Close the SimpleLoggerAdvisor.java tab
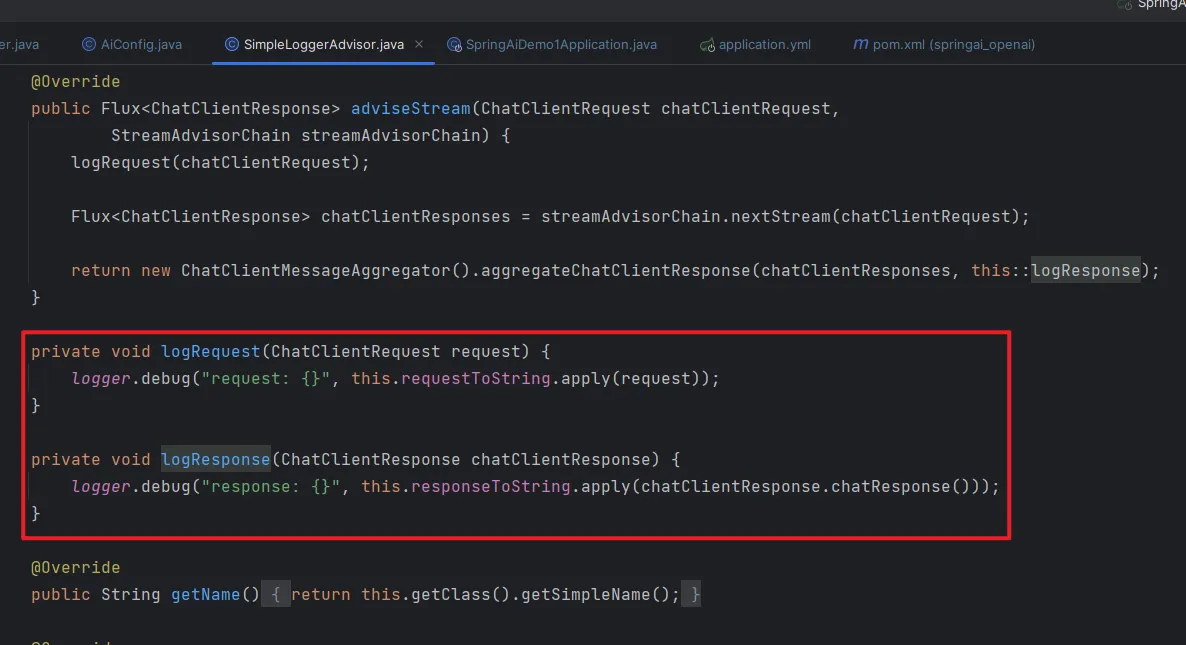Image resolution: width=1186 pixels, height=645 pixels. pos(419,45)
